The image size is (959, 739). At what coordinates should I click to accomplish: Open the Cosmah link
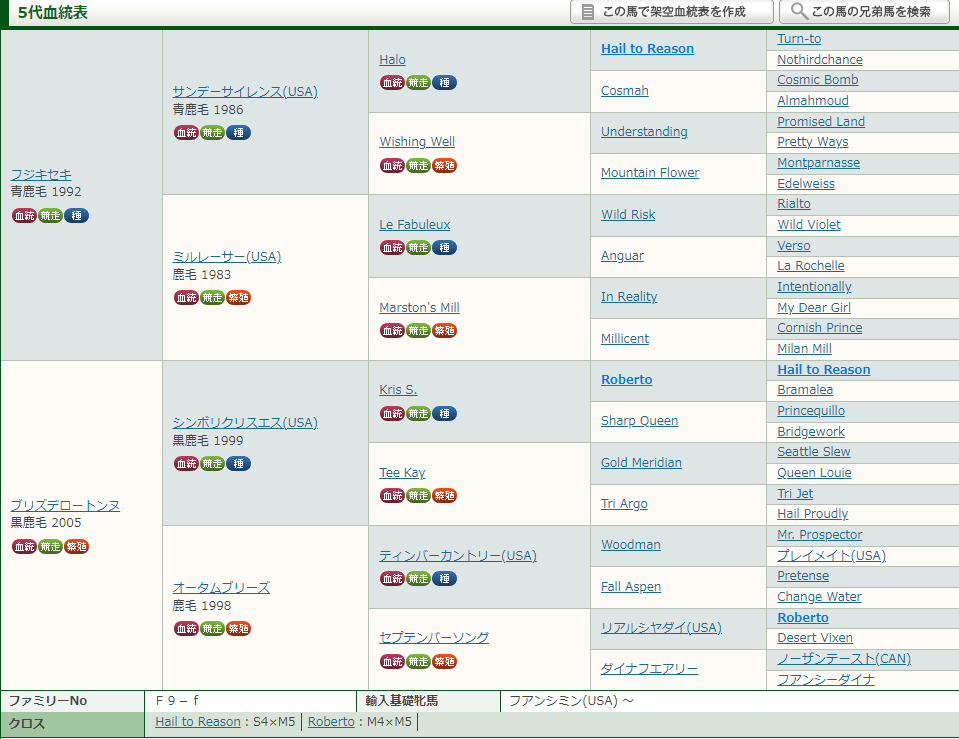coord(625,91)
